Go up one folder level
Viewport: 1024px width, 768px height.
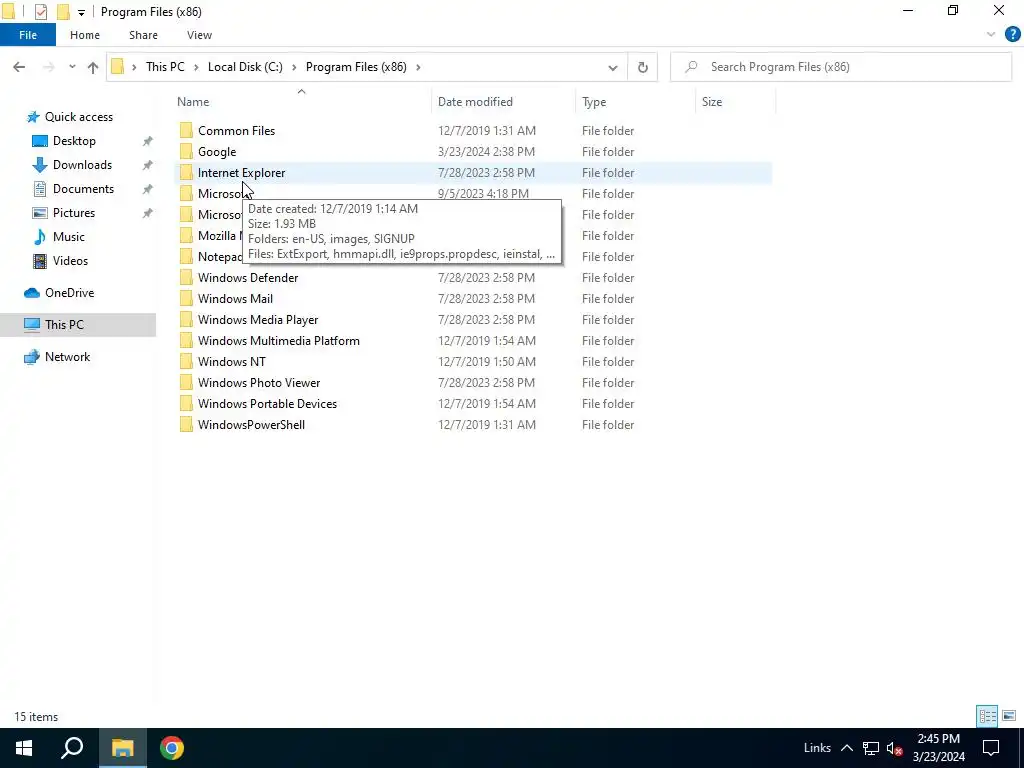(x=93, y=67)
